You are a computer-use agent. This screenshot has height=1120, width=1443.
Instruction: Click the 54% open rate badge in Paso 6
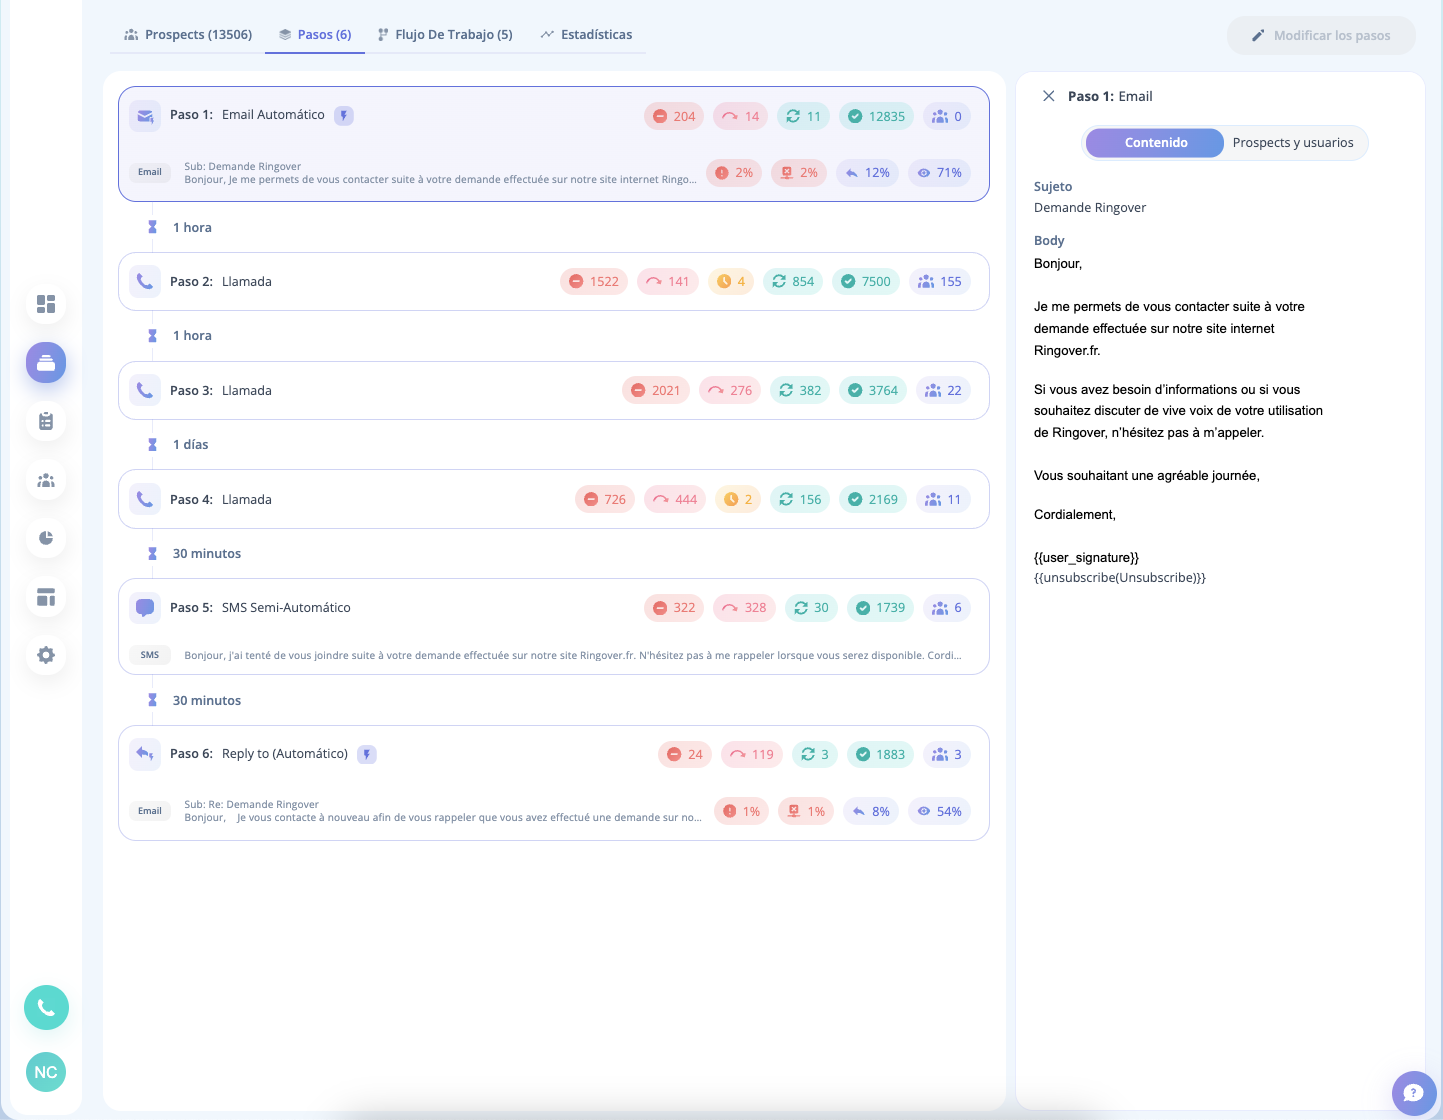click(939, 811)
